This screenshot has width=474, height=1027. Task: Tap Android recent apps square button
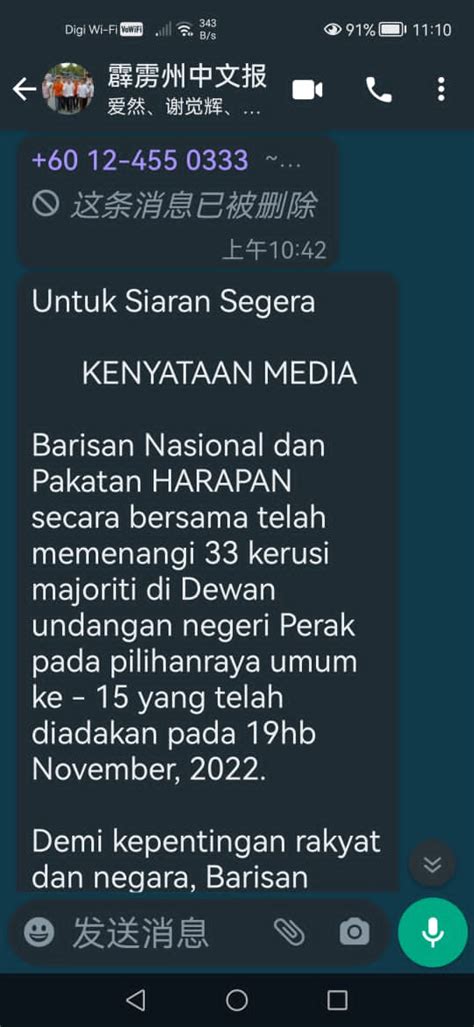tap(337, 1000)
